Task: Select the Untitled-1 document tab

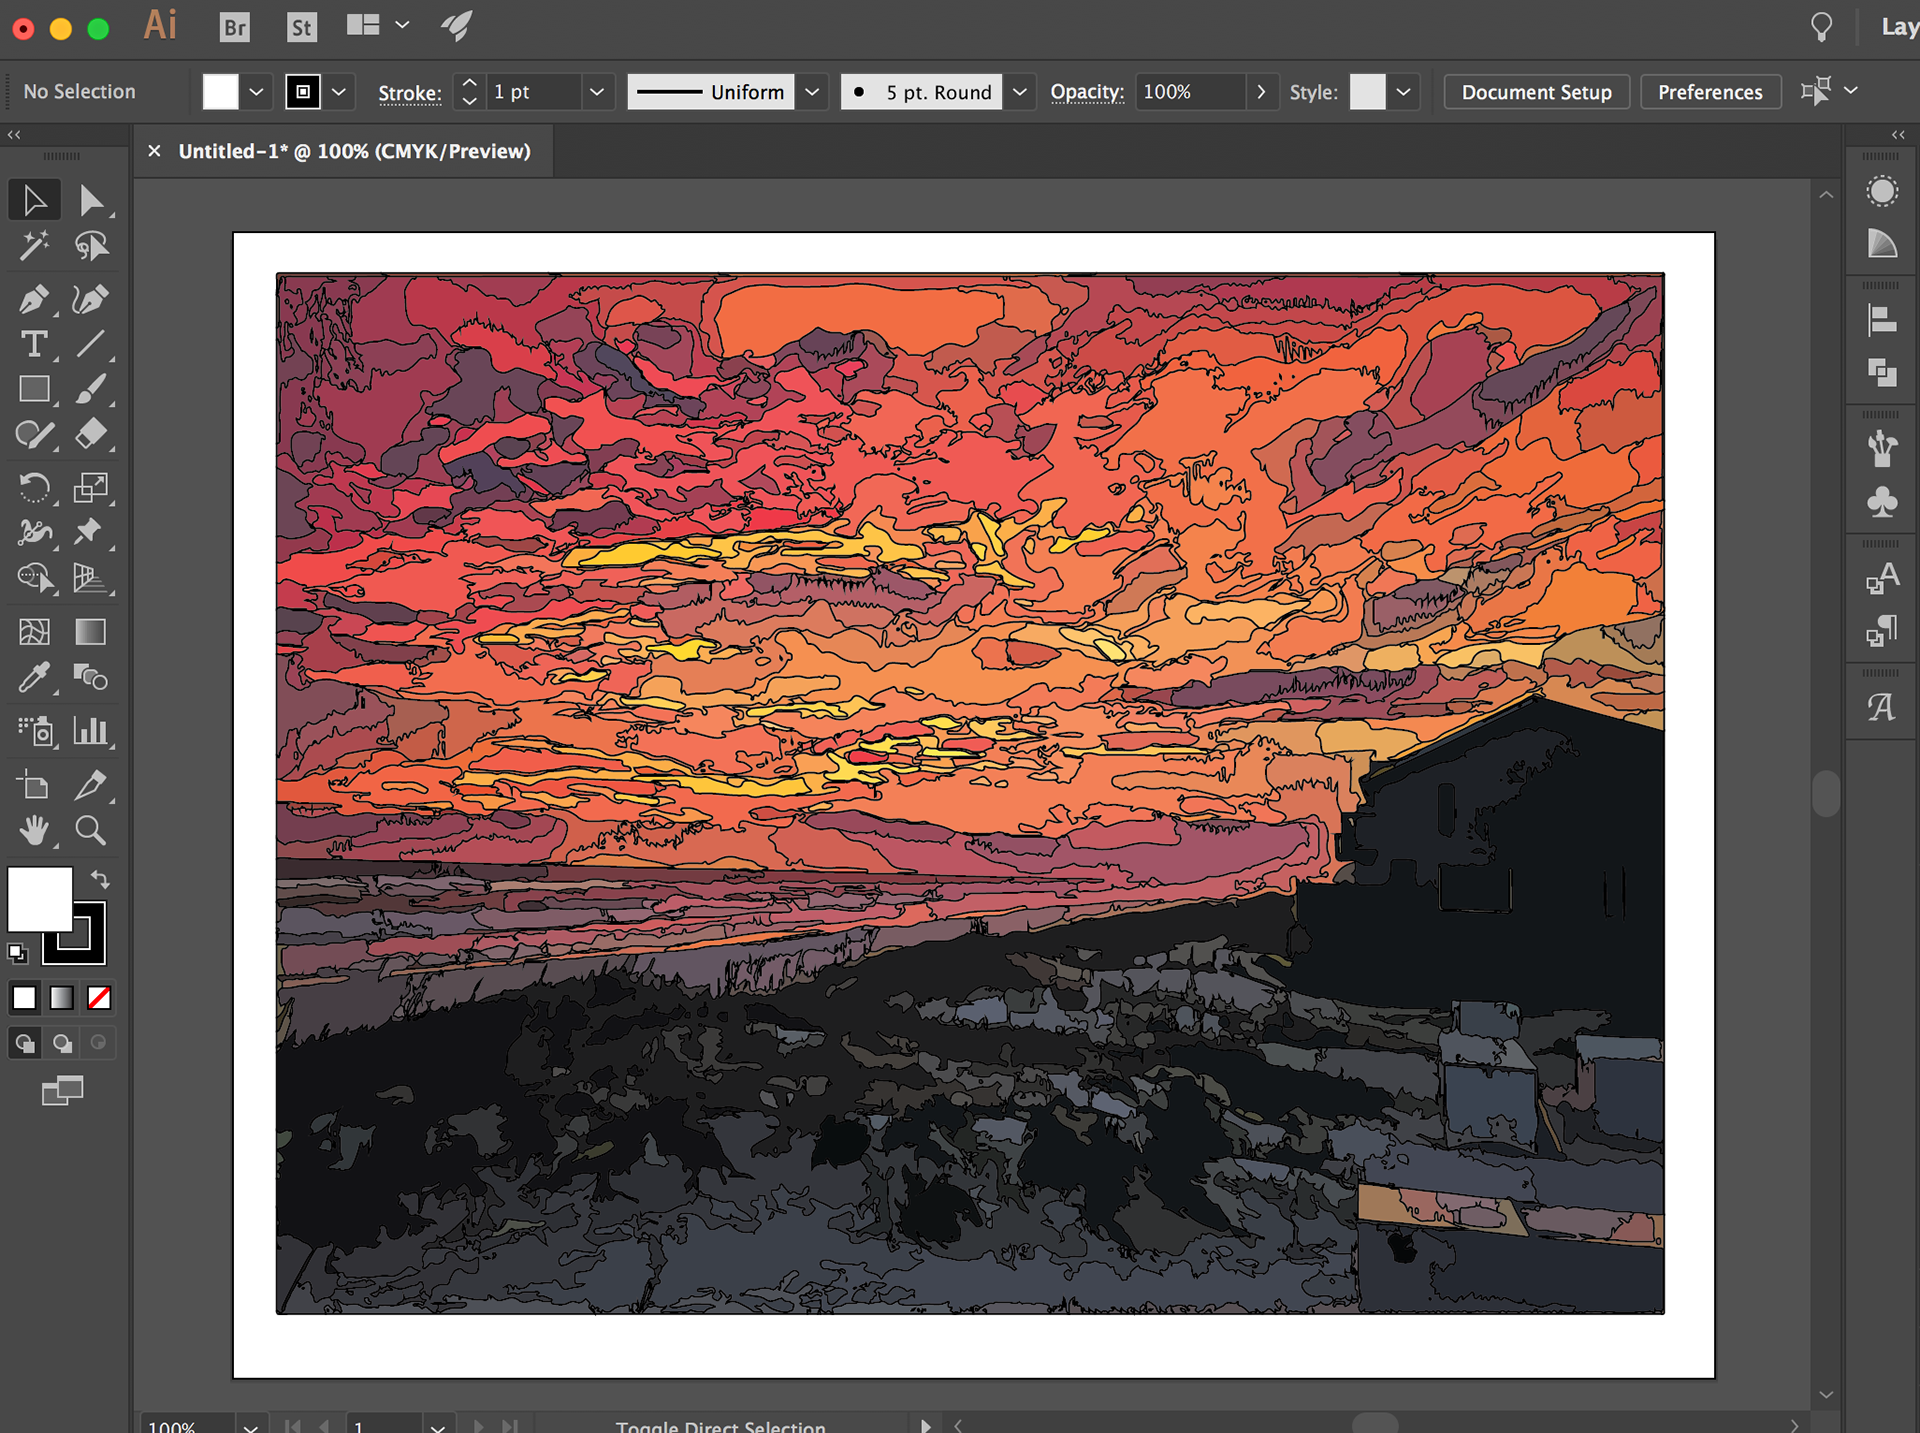Action: 354,151
